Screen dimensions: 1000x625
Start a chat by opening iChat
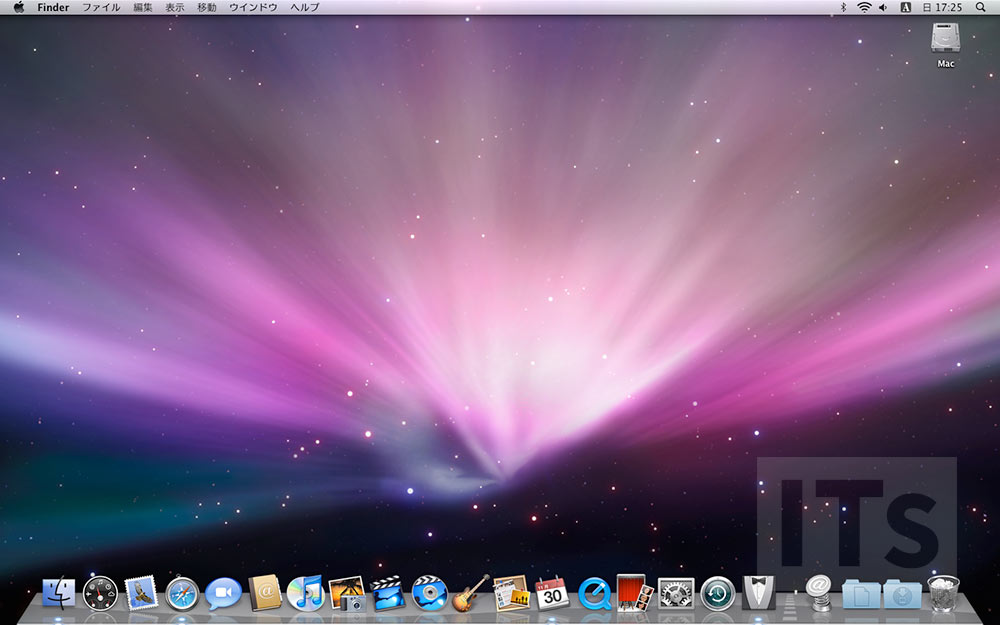pos(220,595)
